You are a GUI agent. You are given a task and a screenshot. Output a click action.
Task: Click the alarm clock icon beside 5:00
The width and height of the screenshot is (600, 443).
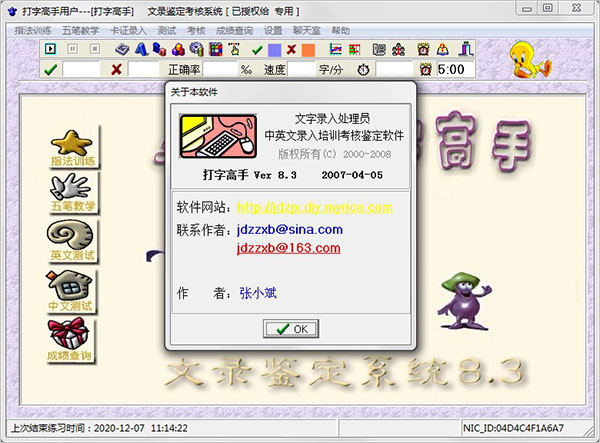[425, 69]
